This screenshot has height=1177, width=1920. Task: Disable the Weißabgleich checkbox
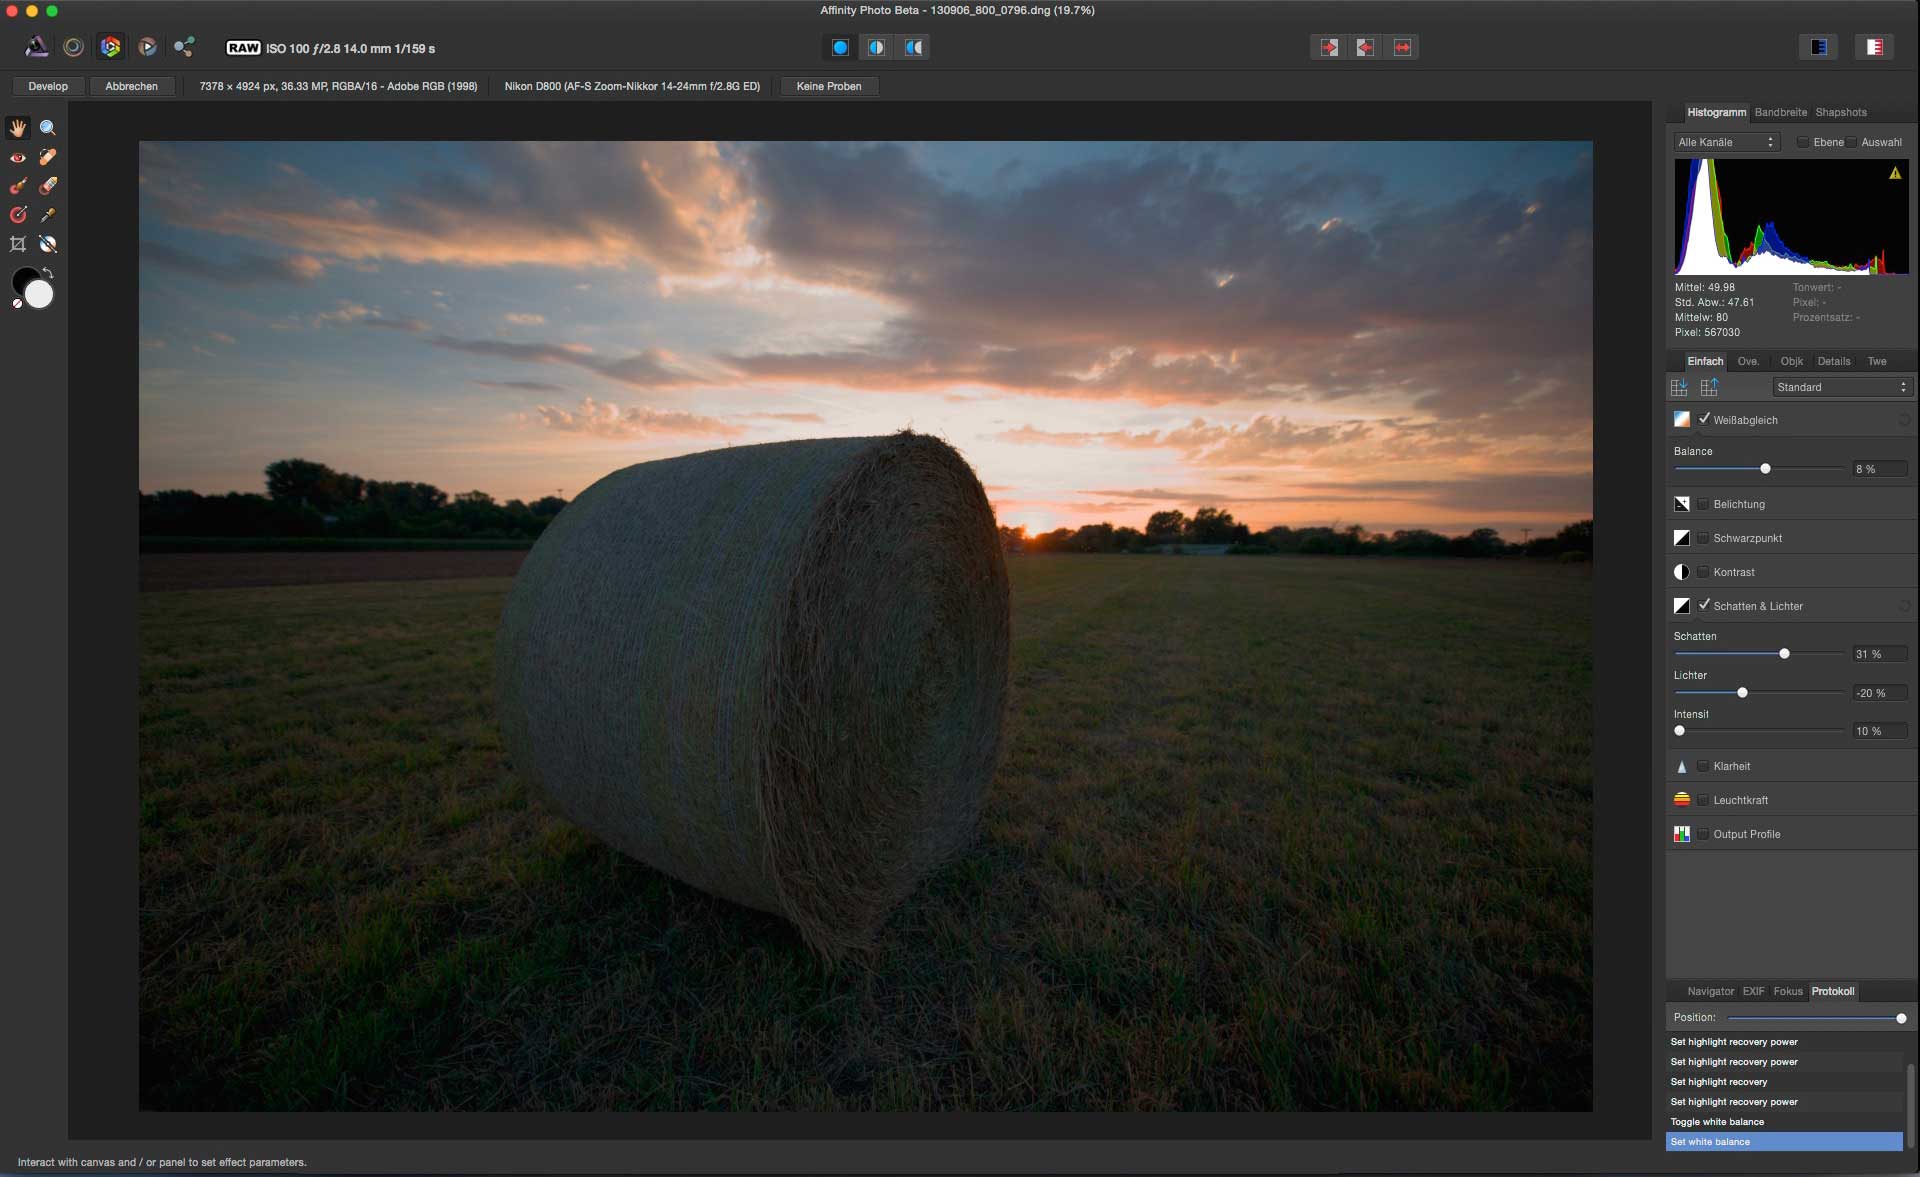tap(1704, 419)
